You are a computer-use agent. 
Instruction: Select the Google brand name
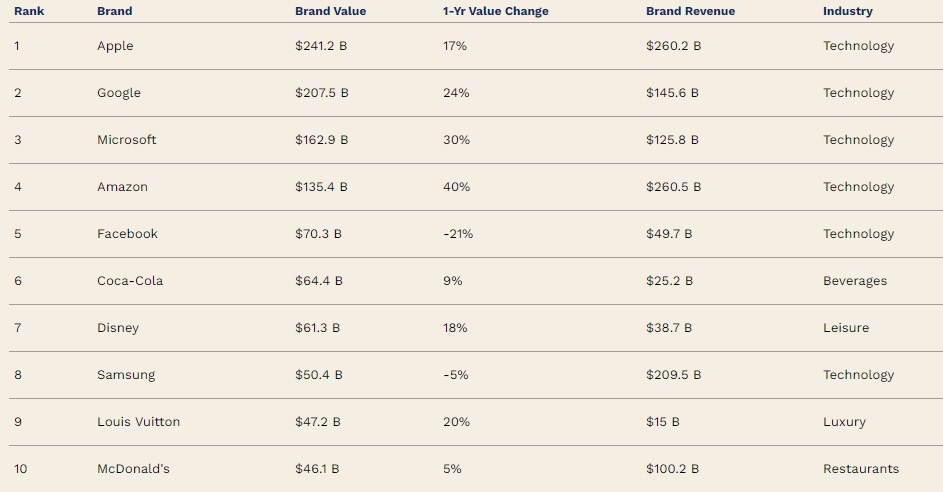(x=119, y=93)
